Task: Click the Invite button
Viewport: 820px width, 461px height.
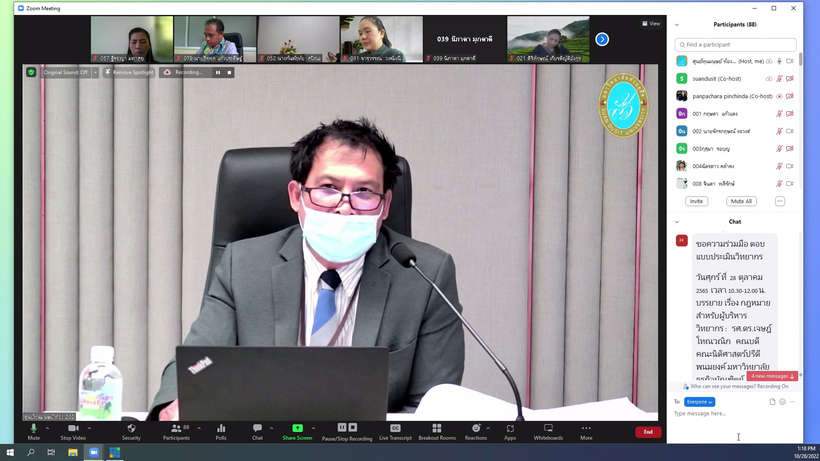Action: [x=696, y=201]
